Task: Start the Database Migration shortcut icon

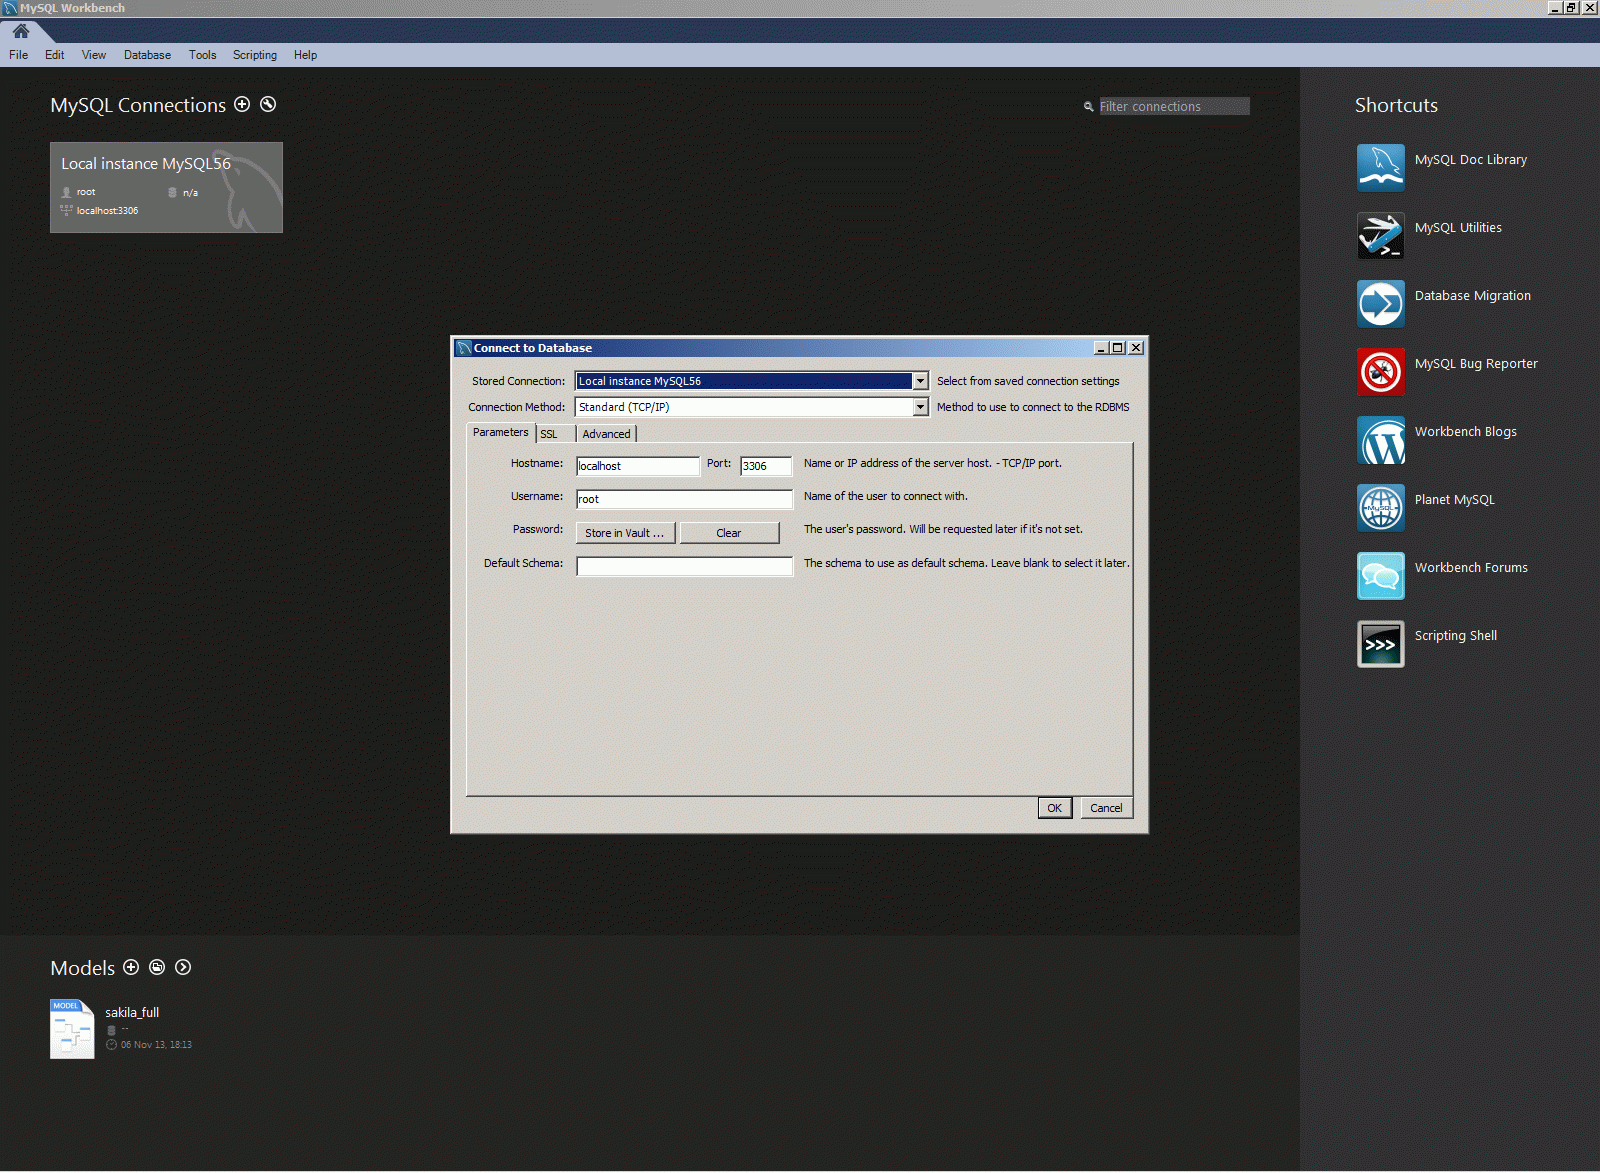Action: click(x=1381, y=304)
